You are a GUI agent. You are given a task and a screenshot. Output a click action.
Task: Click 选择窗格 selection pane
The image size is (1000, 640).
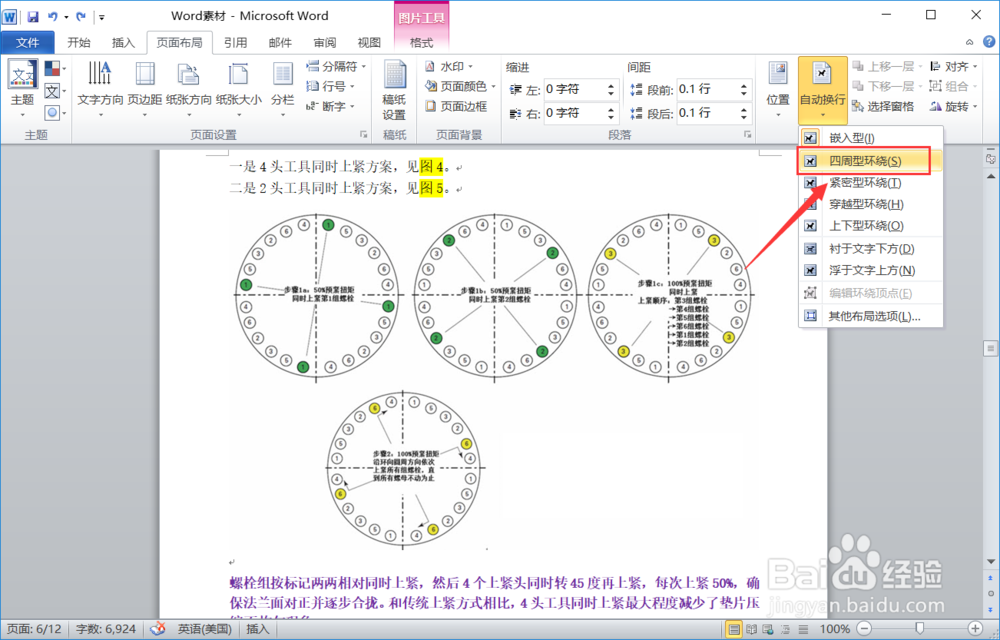pyautogui.click(x=883, y=106)
